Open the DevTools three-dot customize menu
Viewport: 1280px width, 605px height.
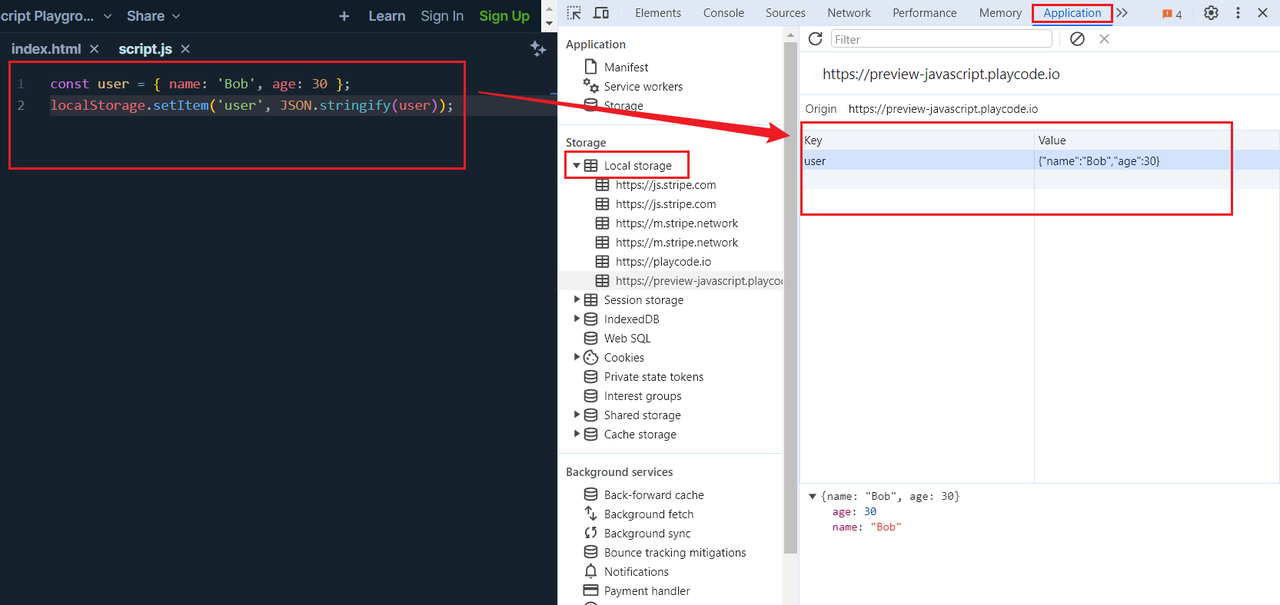click(1239, 13)
